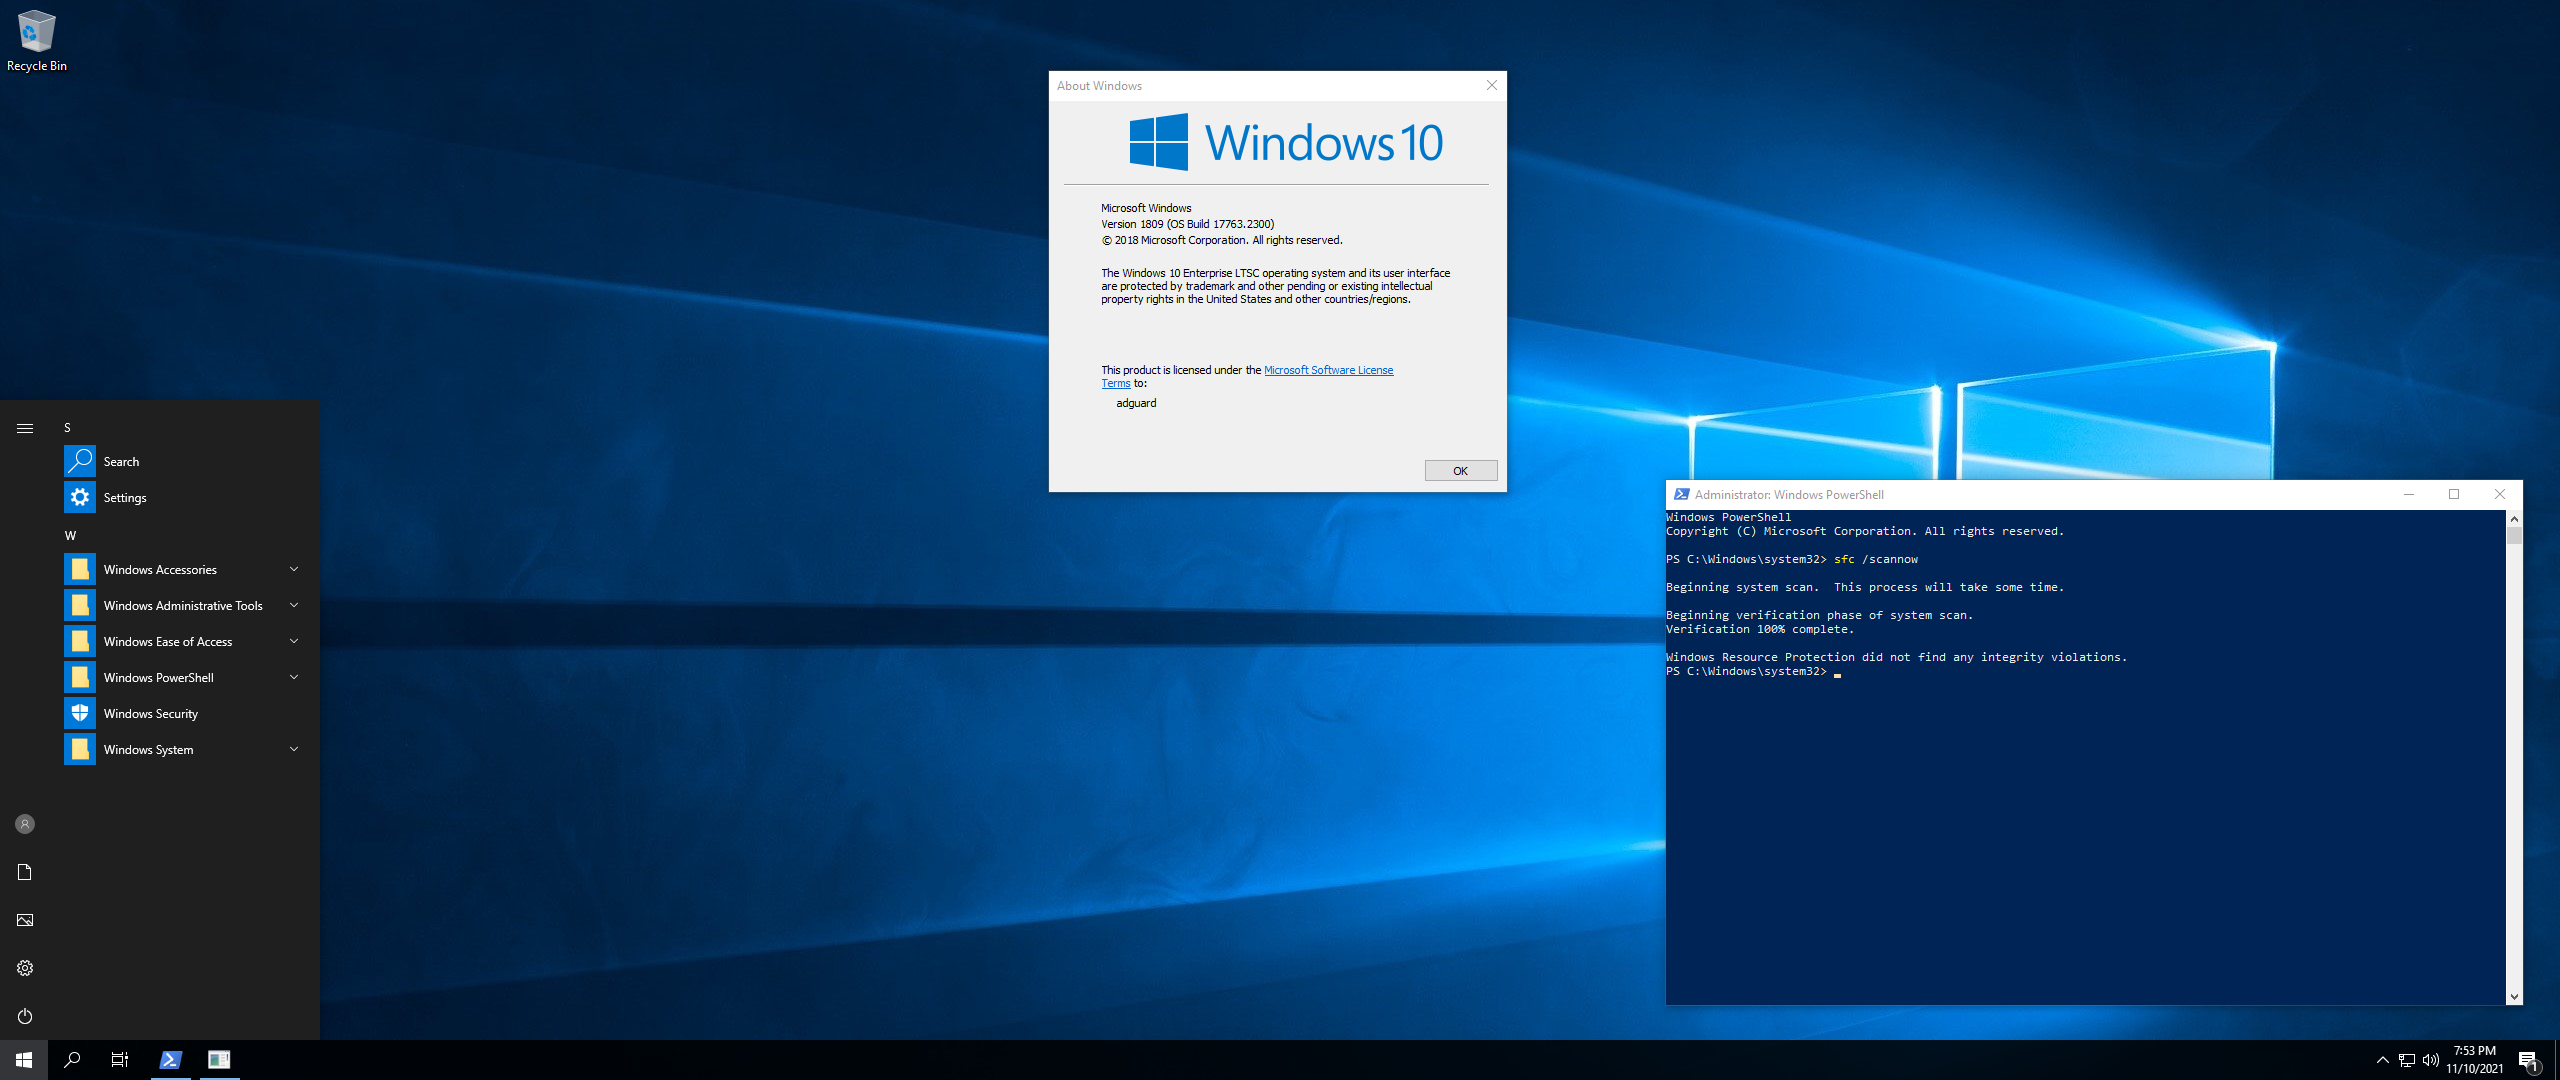Click the volume speaker tray icon
This screenshot has width=2560, height=1080.
pyautogui.click(x=2431, y=1060)
